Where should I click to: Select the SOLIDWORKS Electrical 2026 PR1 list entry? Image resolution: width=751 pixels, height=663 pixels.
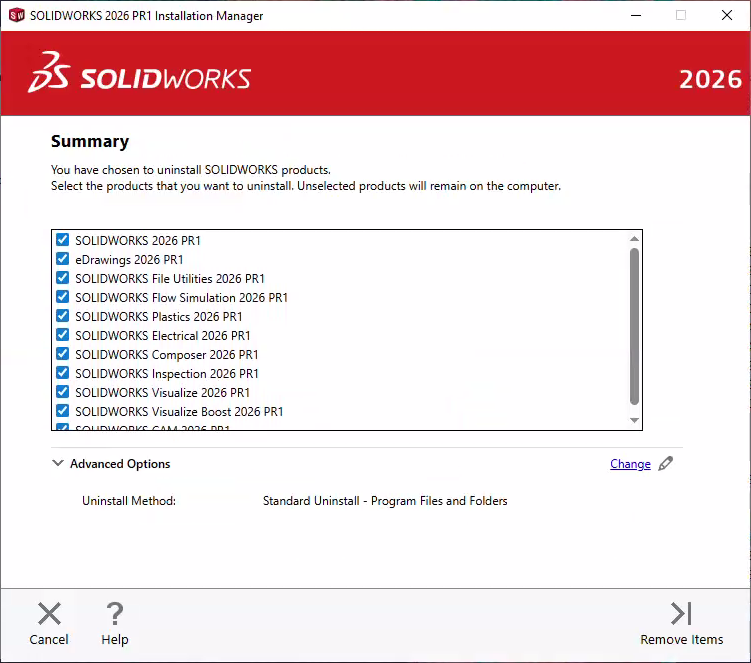tap(162, 336)
